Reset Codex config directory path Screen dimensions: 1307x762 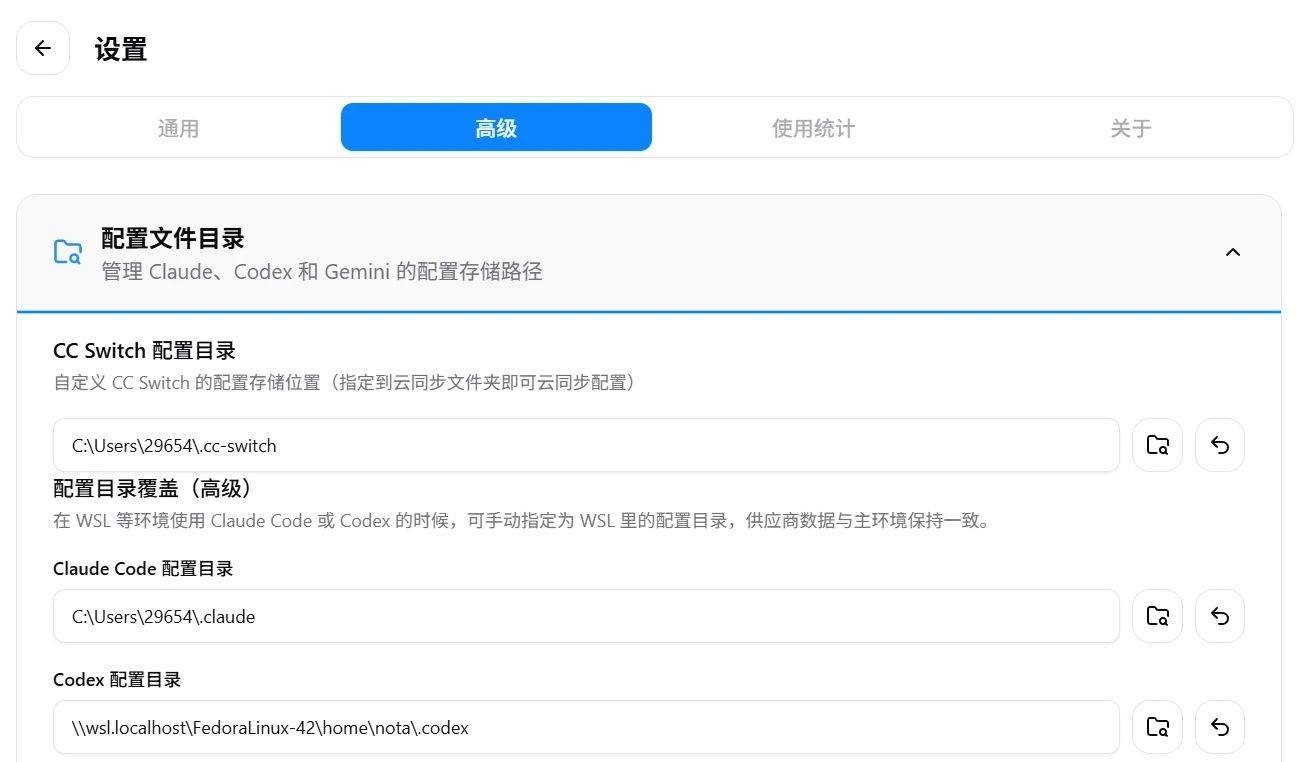[x=1219, y=727]
